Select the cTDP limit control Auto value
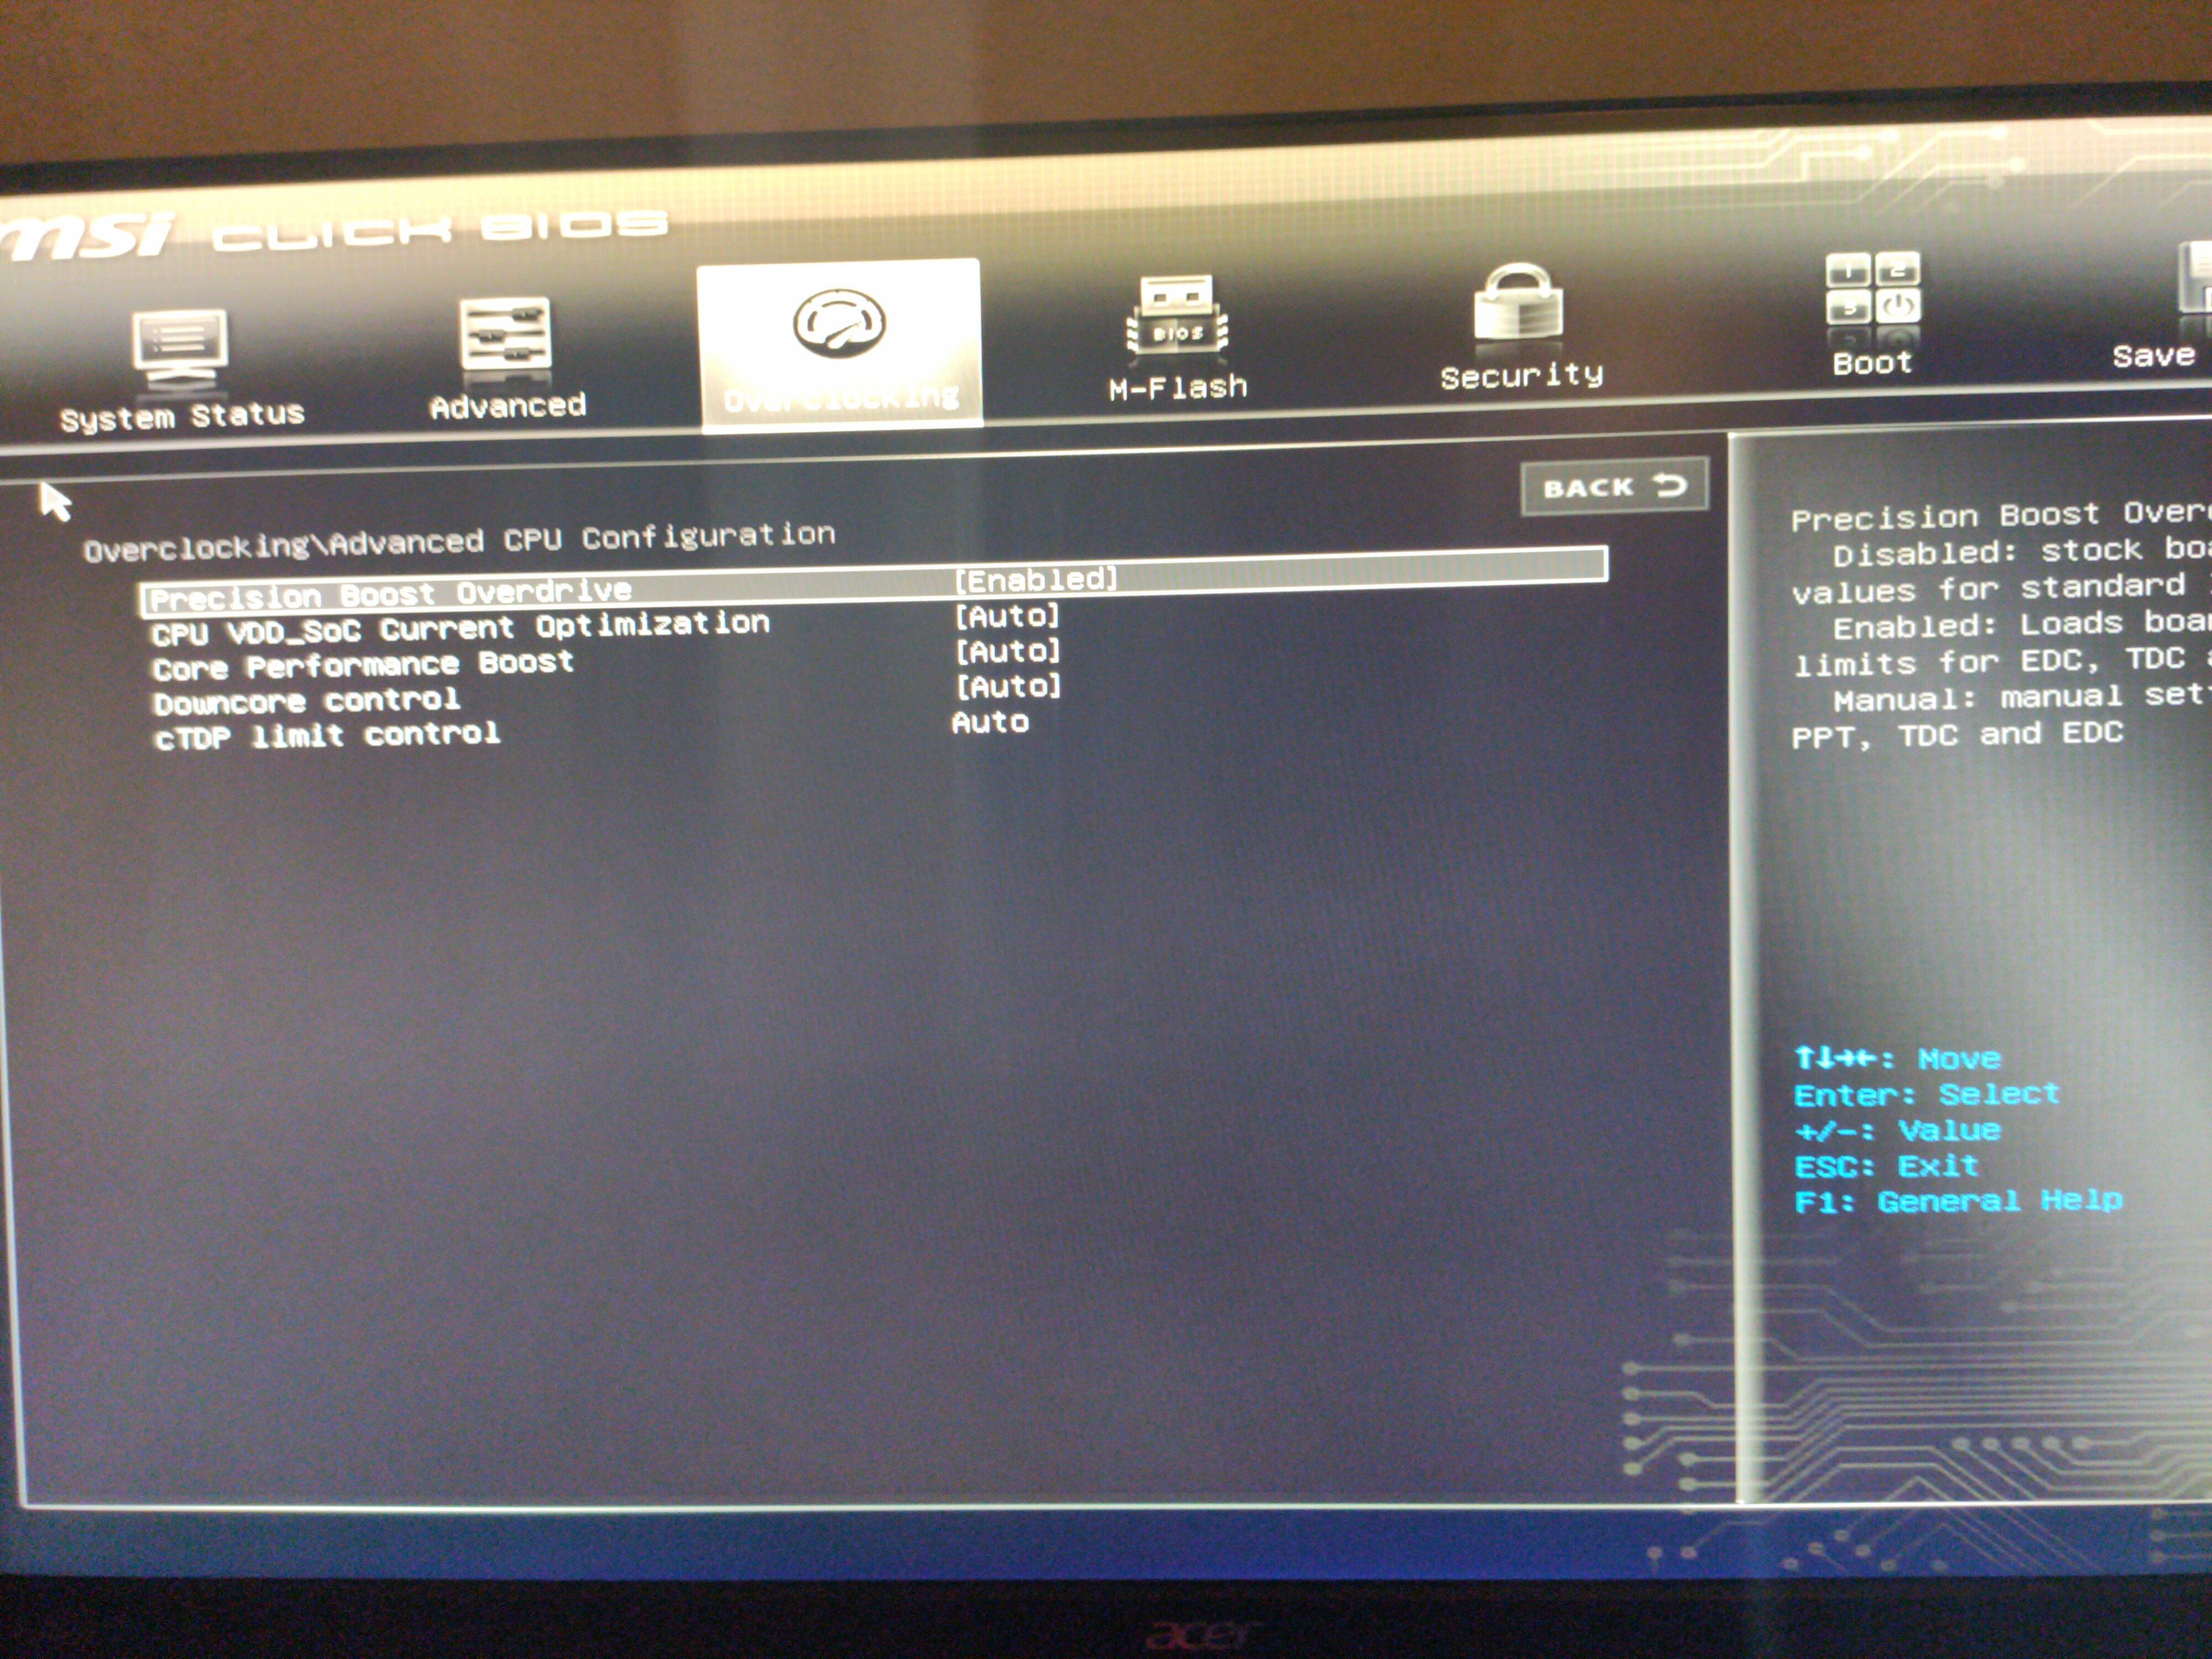 click(990, 723)
